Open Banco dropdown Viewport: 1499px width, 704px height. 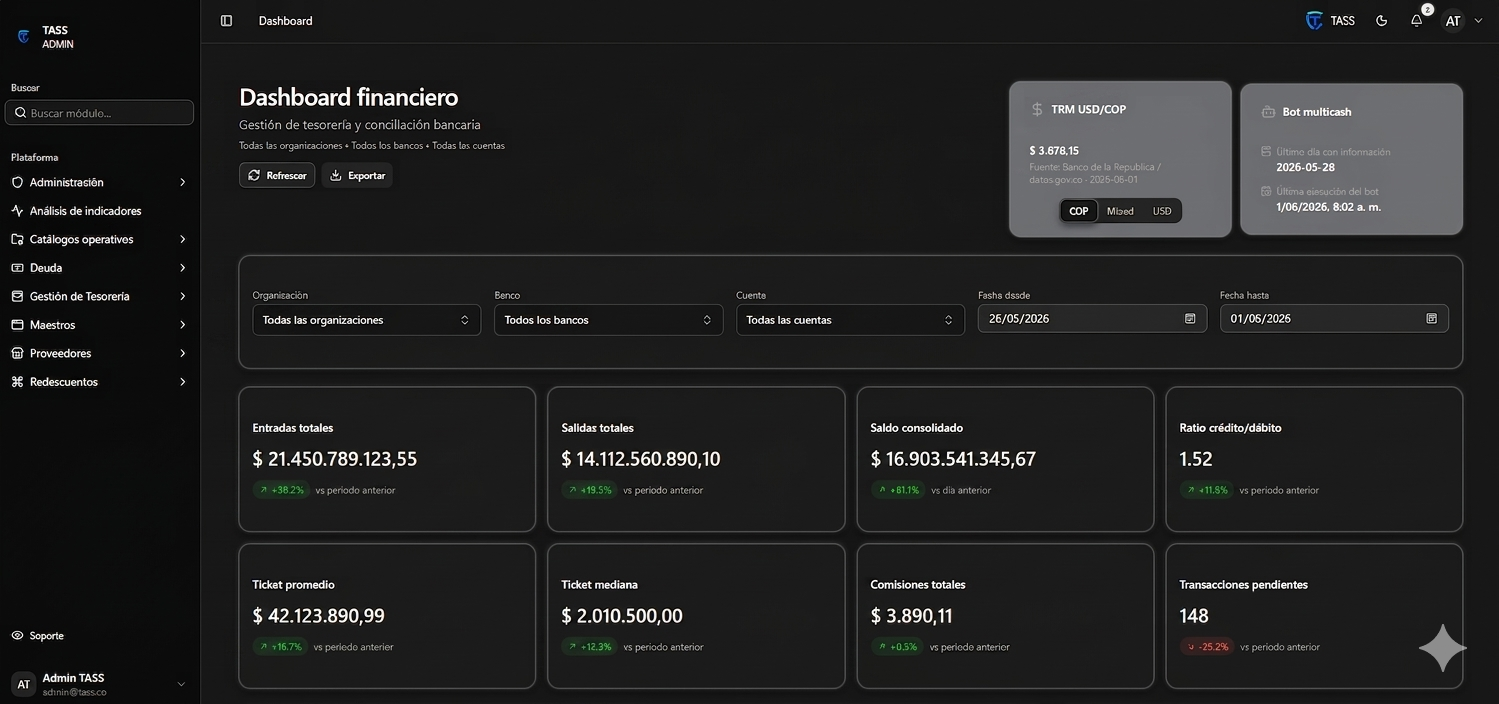pyautogui.click(x=608, y=320)
